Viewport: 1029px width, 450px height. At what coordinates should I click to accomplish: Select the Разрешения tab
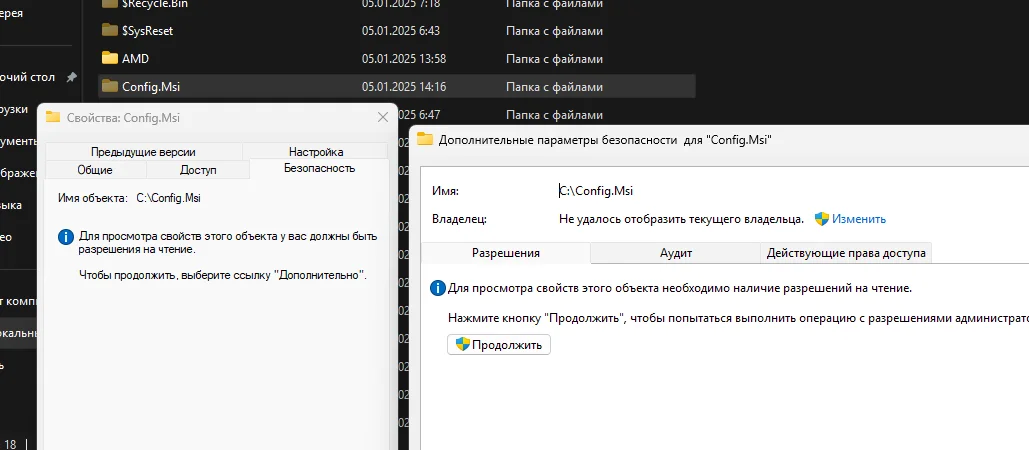pyautogui.click(x=506, y=253)
